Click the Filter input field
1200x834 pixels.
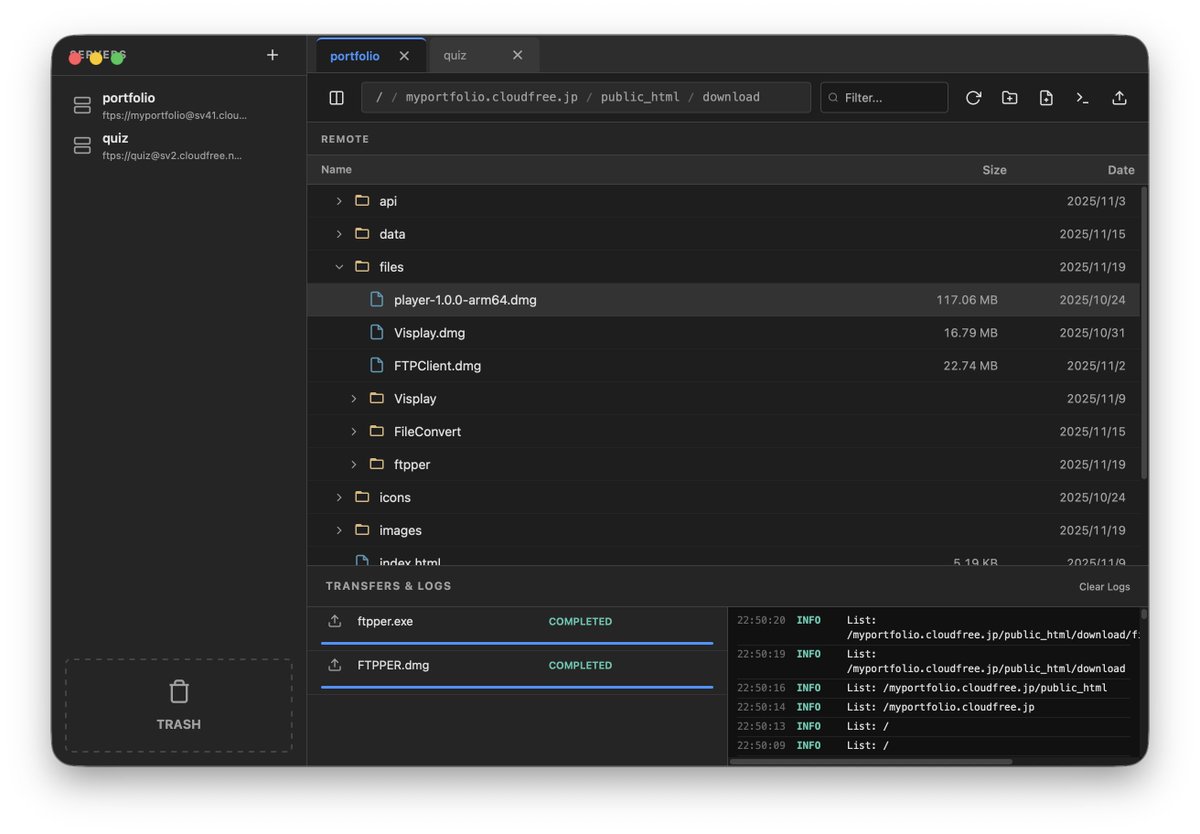[884, 97]
